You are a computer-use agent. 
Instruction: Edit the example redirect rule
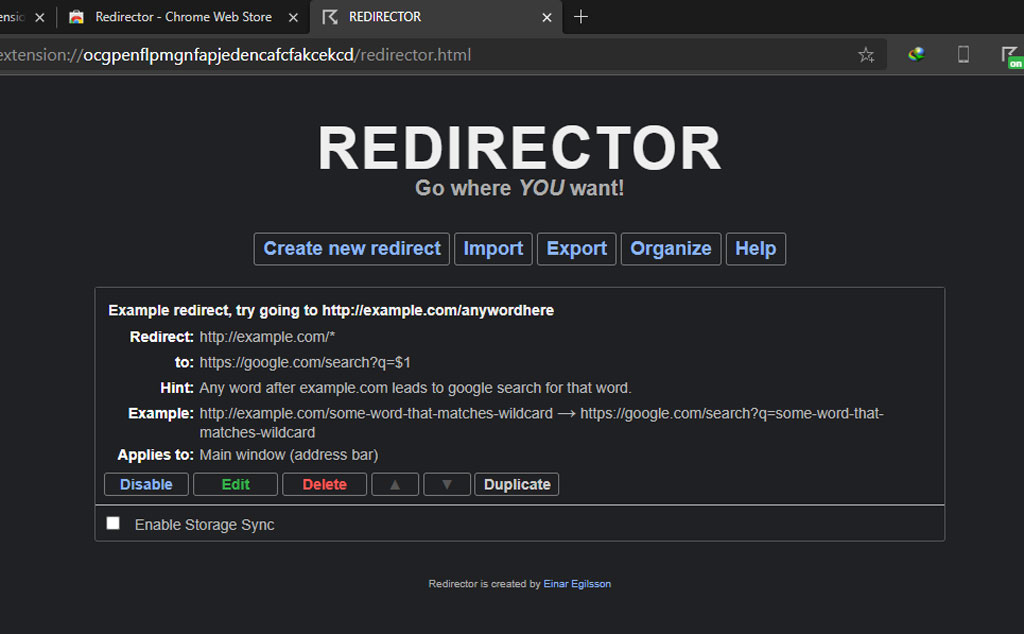[235, 484]
